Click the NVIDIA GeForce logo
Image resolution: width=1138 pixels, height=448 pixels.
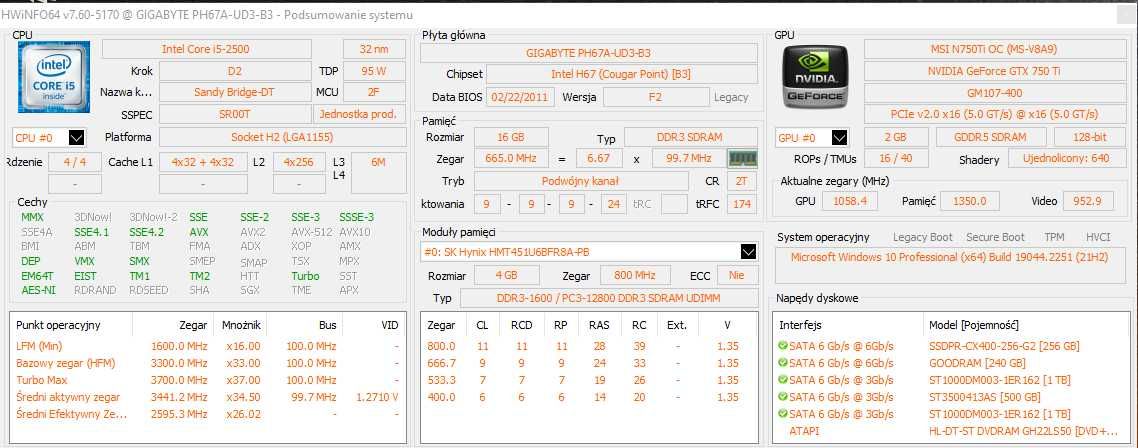(814, 76)
